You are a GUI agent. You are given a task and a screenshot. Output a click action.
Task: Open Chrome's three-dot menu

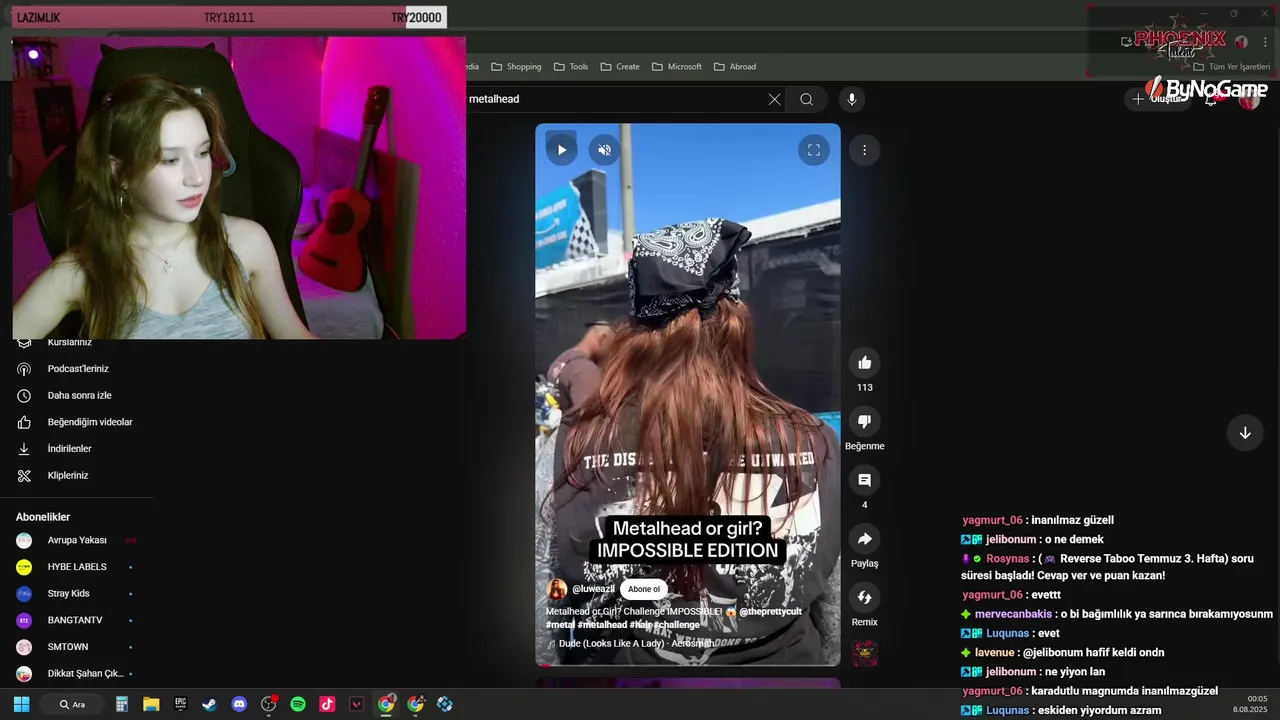click(1265, 42)
